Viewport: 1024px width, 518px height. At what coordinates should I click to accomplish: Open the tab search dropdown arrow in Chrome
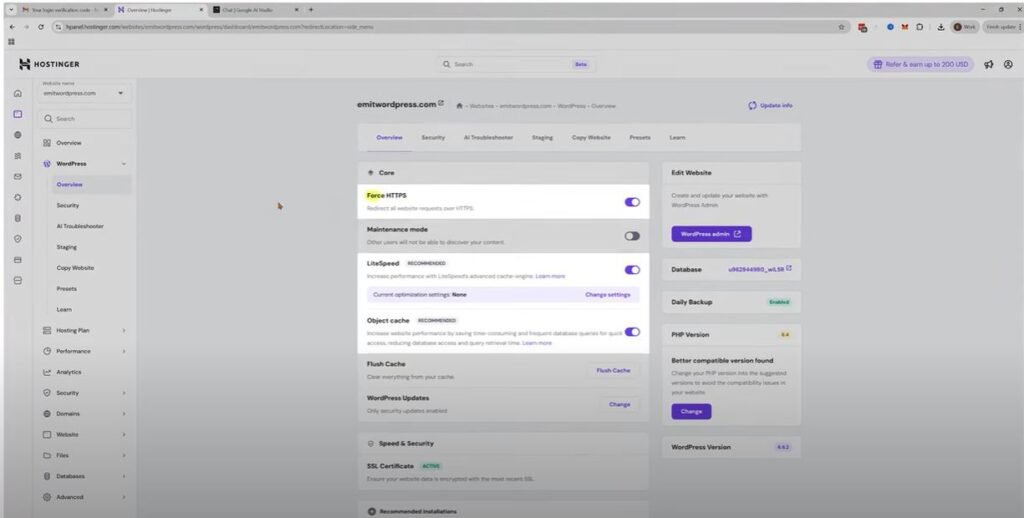[x=11, y=10]
